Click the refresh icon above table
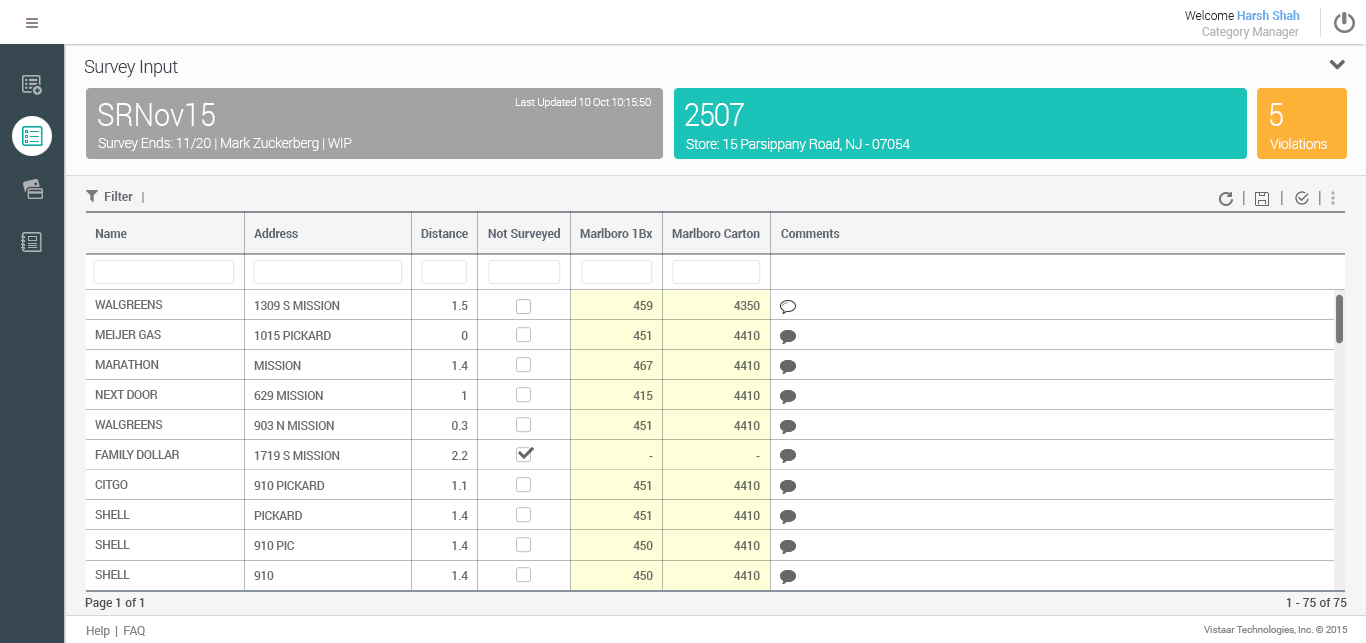The image size is (1366, 643). click(x=1225, y=198)
